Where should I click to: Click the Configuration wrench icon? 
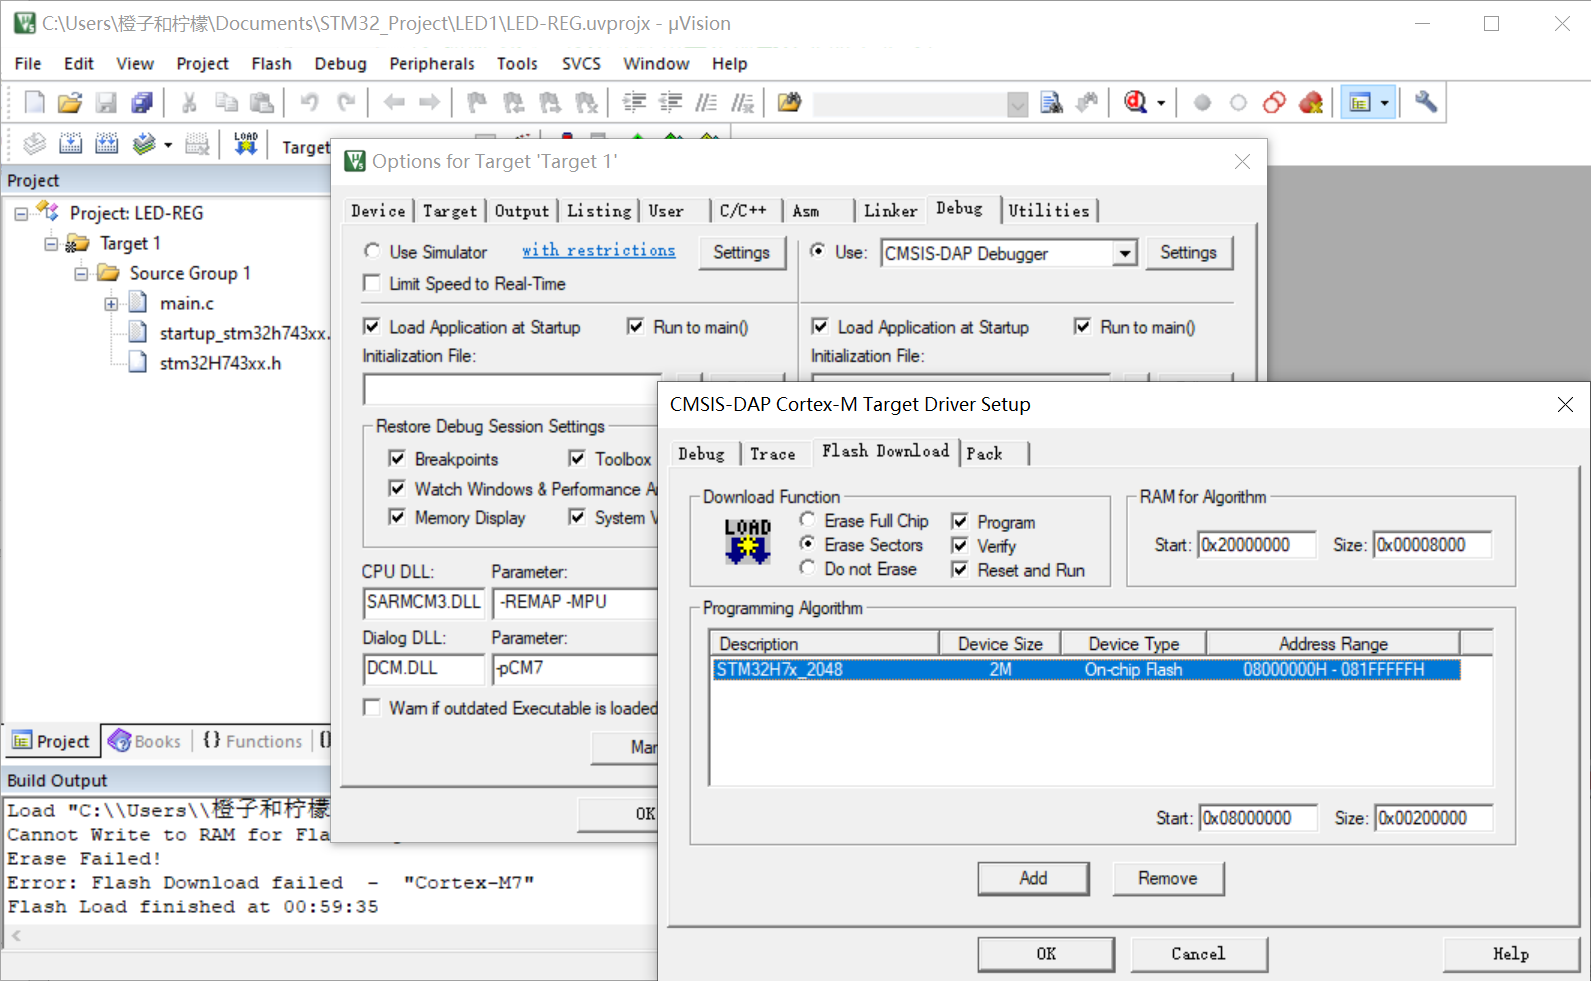[1426, 102]
